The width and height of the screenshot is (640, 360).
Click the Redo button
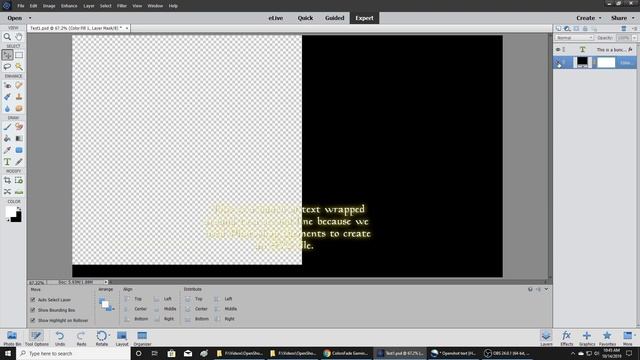(x=81, y=338)
